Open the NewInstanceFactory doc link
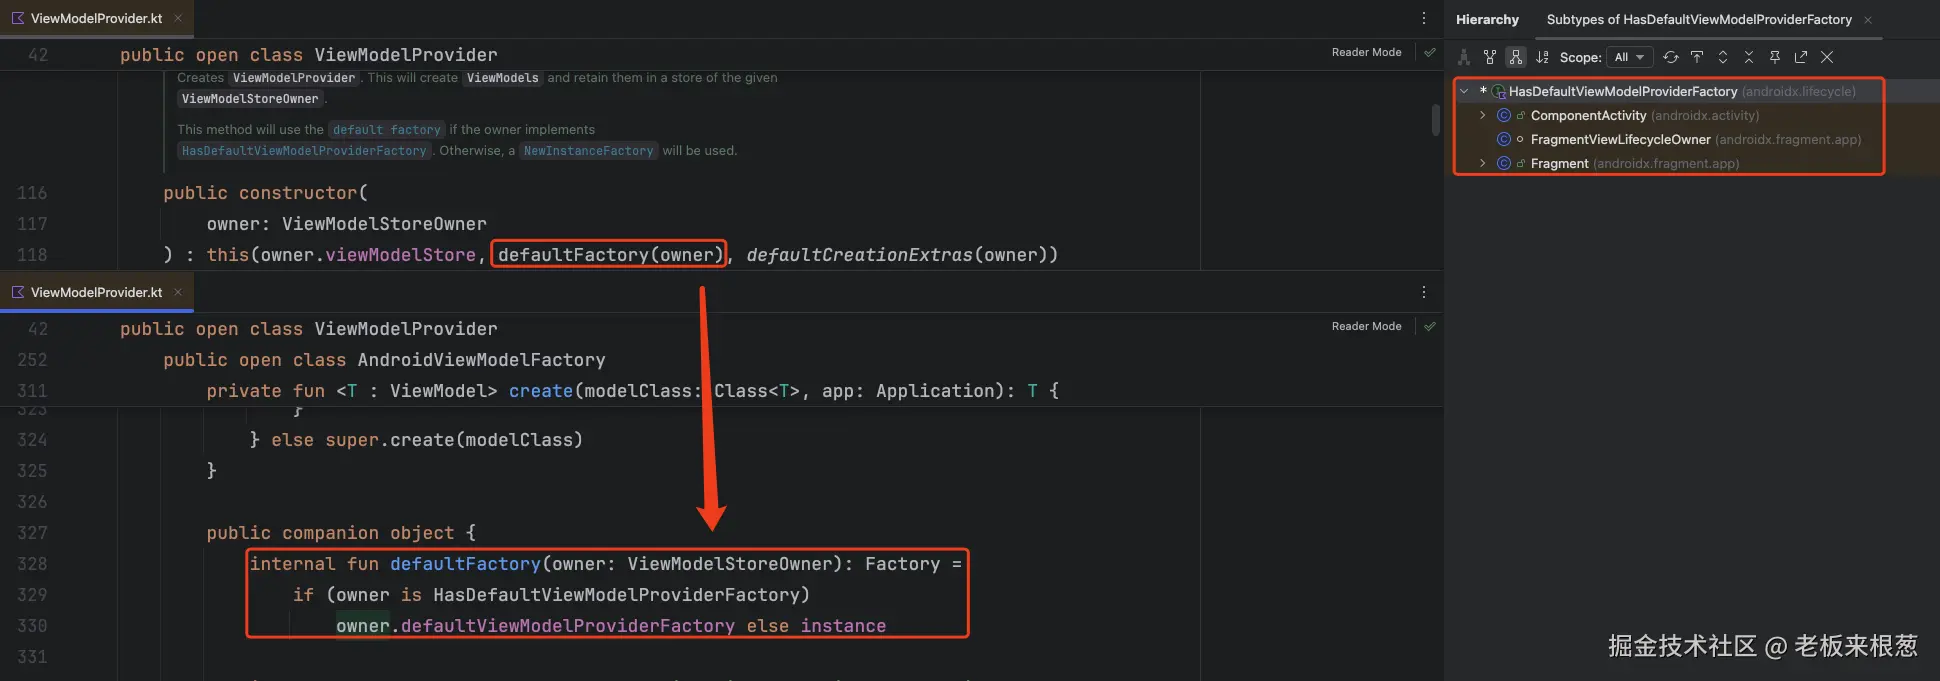The height and width of the screenshot is (681, 1940). coord(588,151)
